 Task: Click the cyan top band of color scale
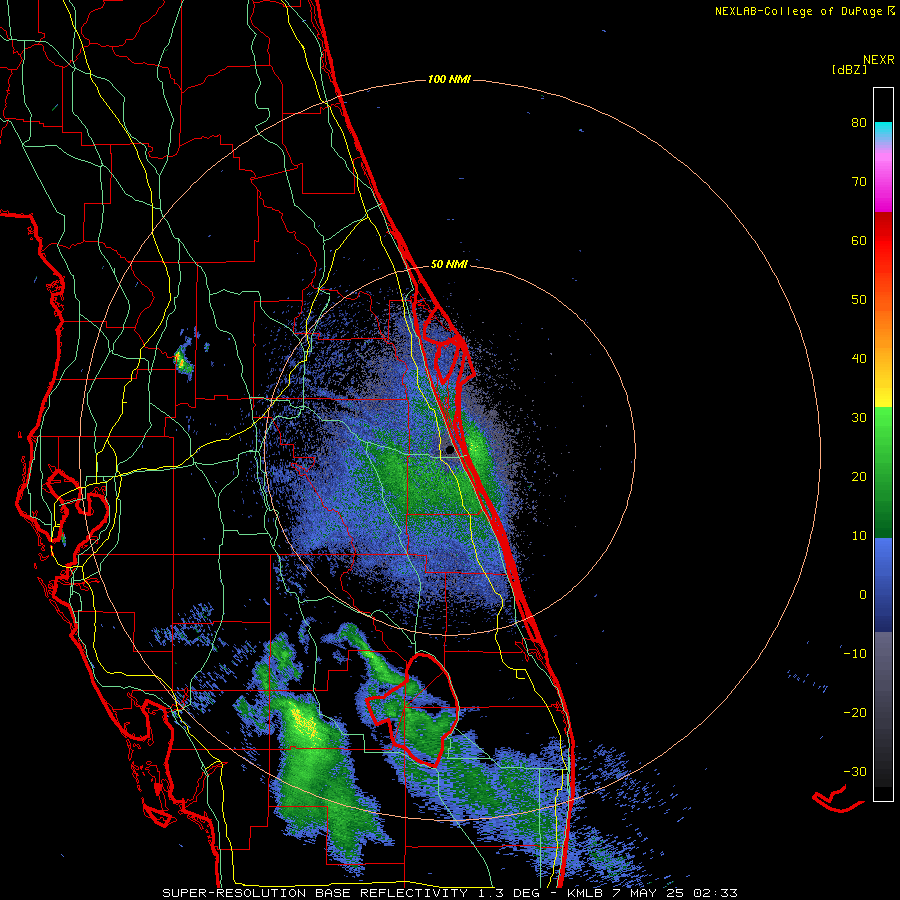(883, 131)
